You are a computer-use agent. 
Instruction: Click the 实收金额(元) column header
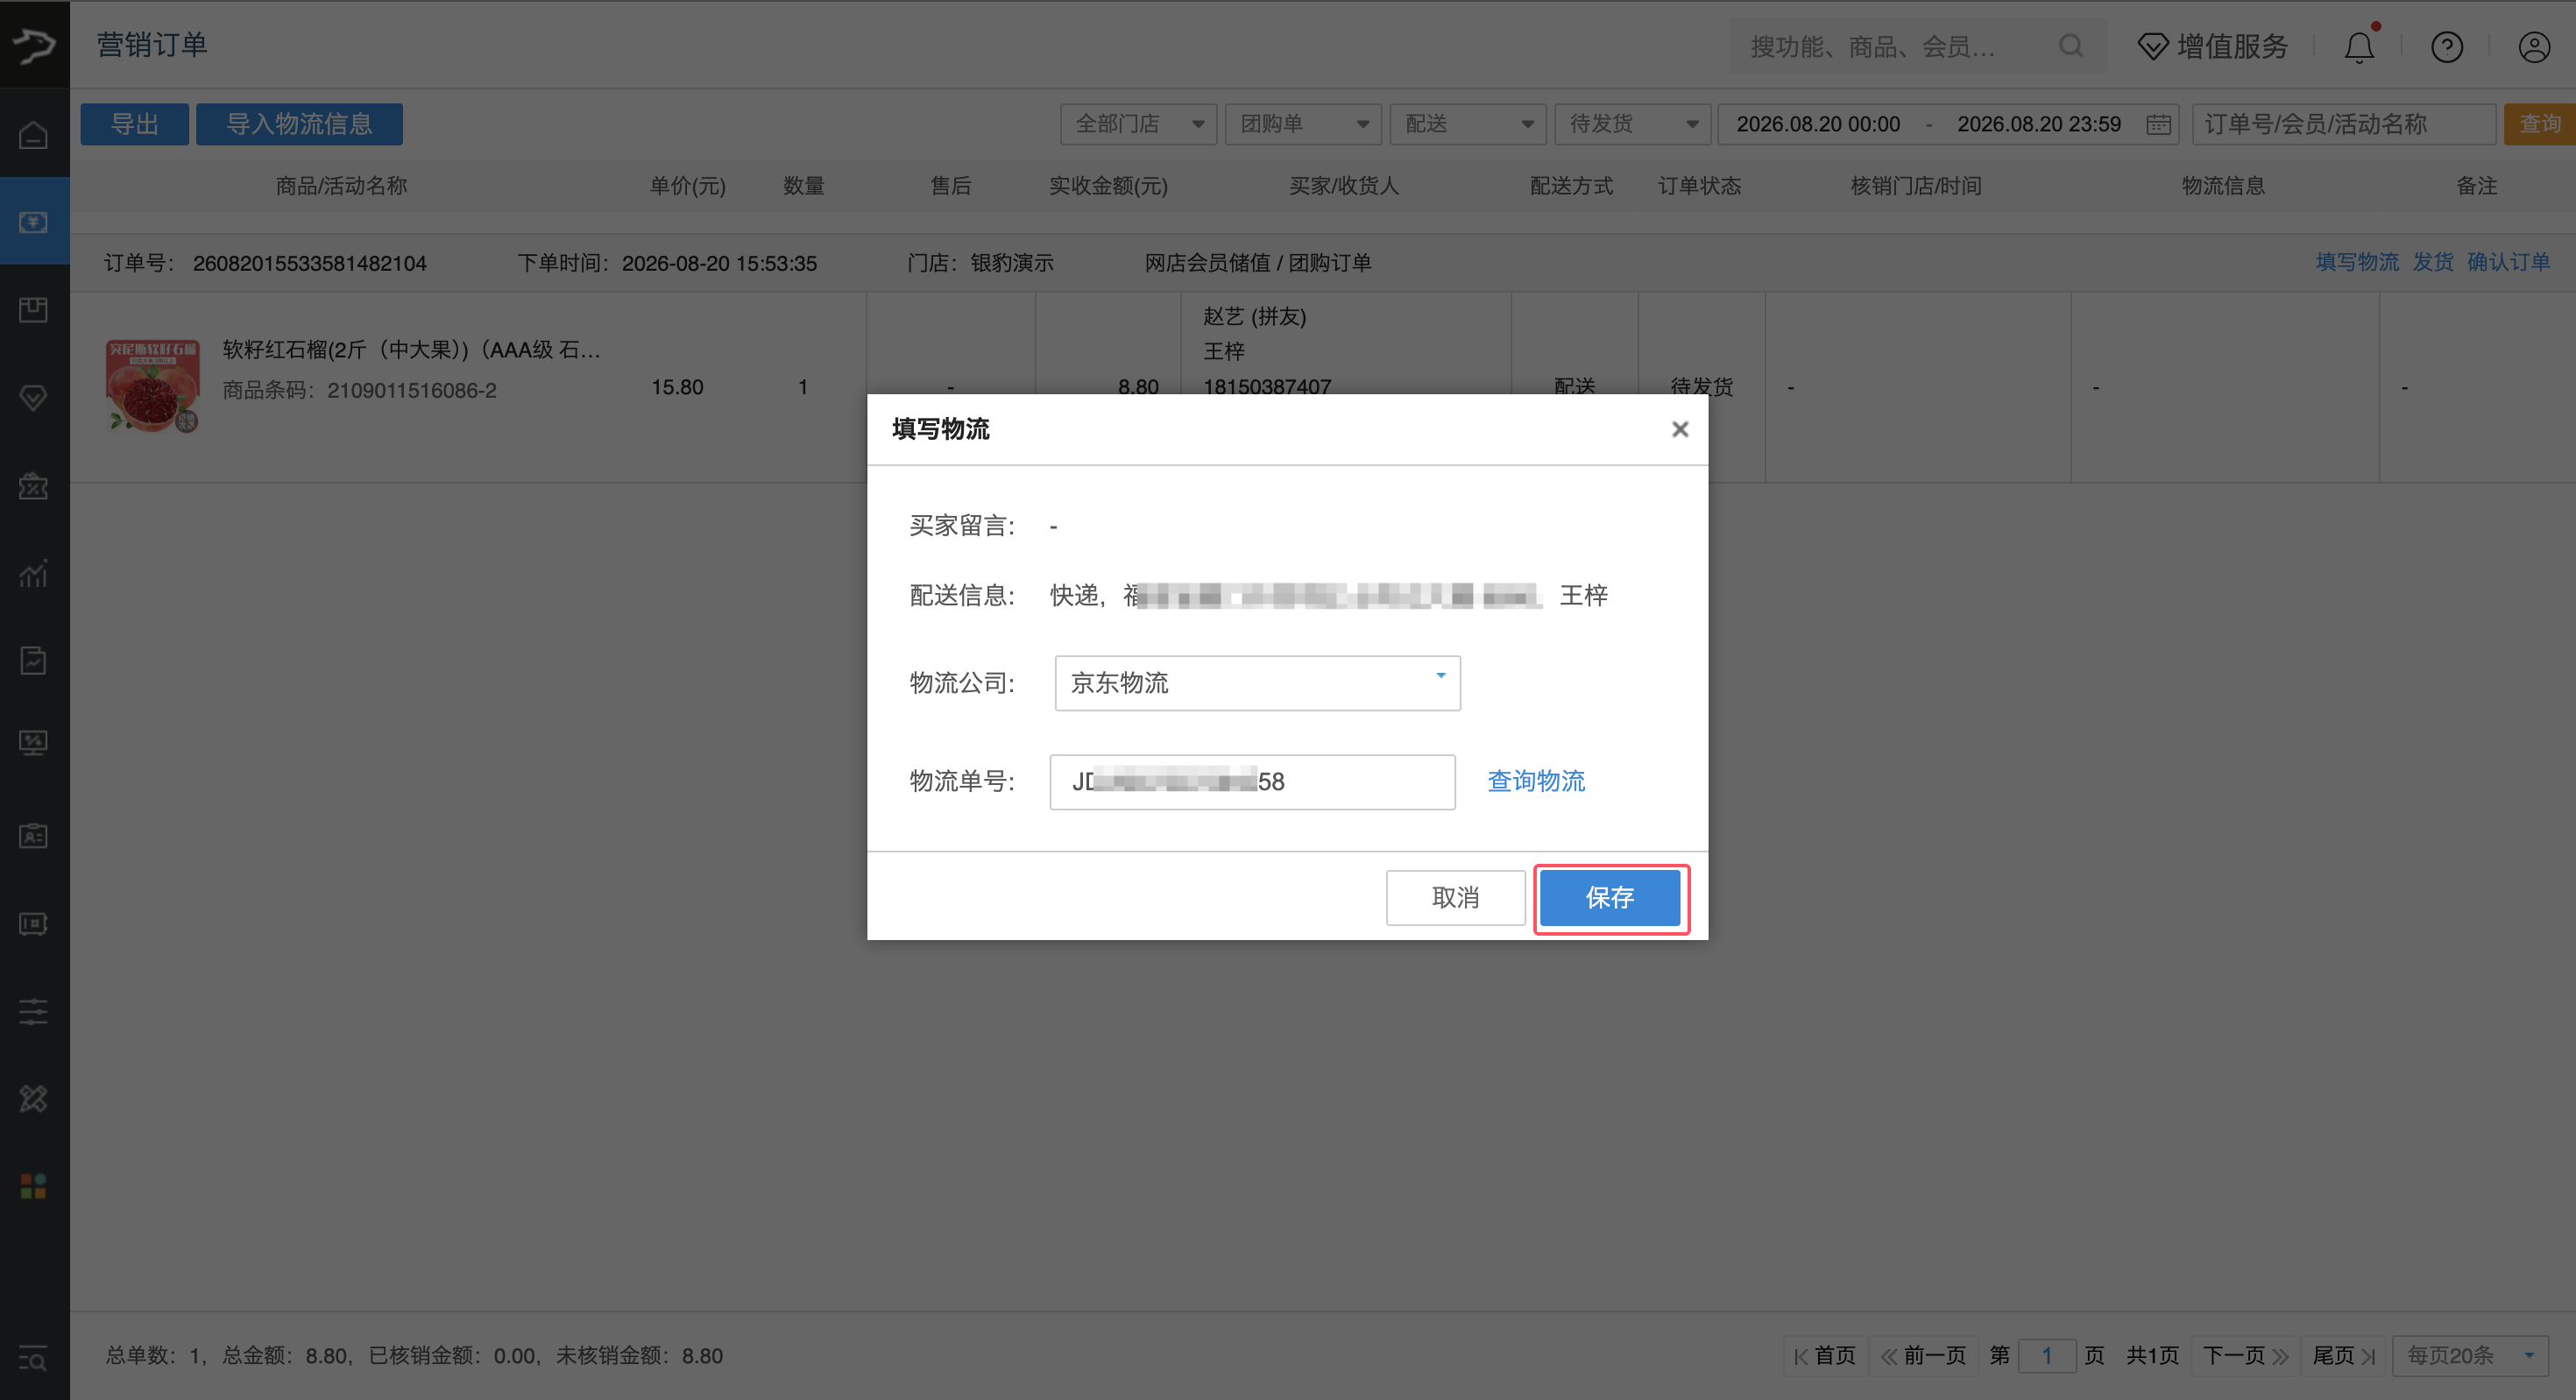(x=1108, y=186)
